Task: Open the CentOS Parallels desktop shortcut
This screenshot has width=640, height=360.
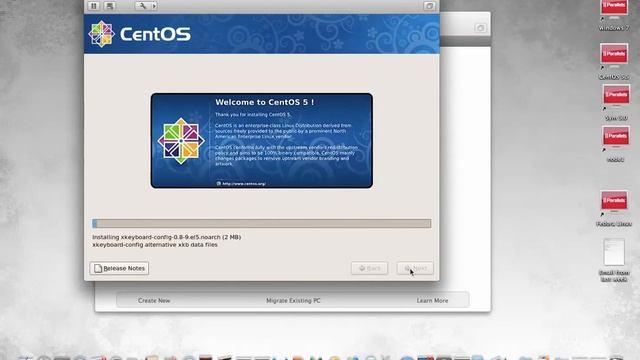Action: pos(614,61)
